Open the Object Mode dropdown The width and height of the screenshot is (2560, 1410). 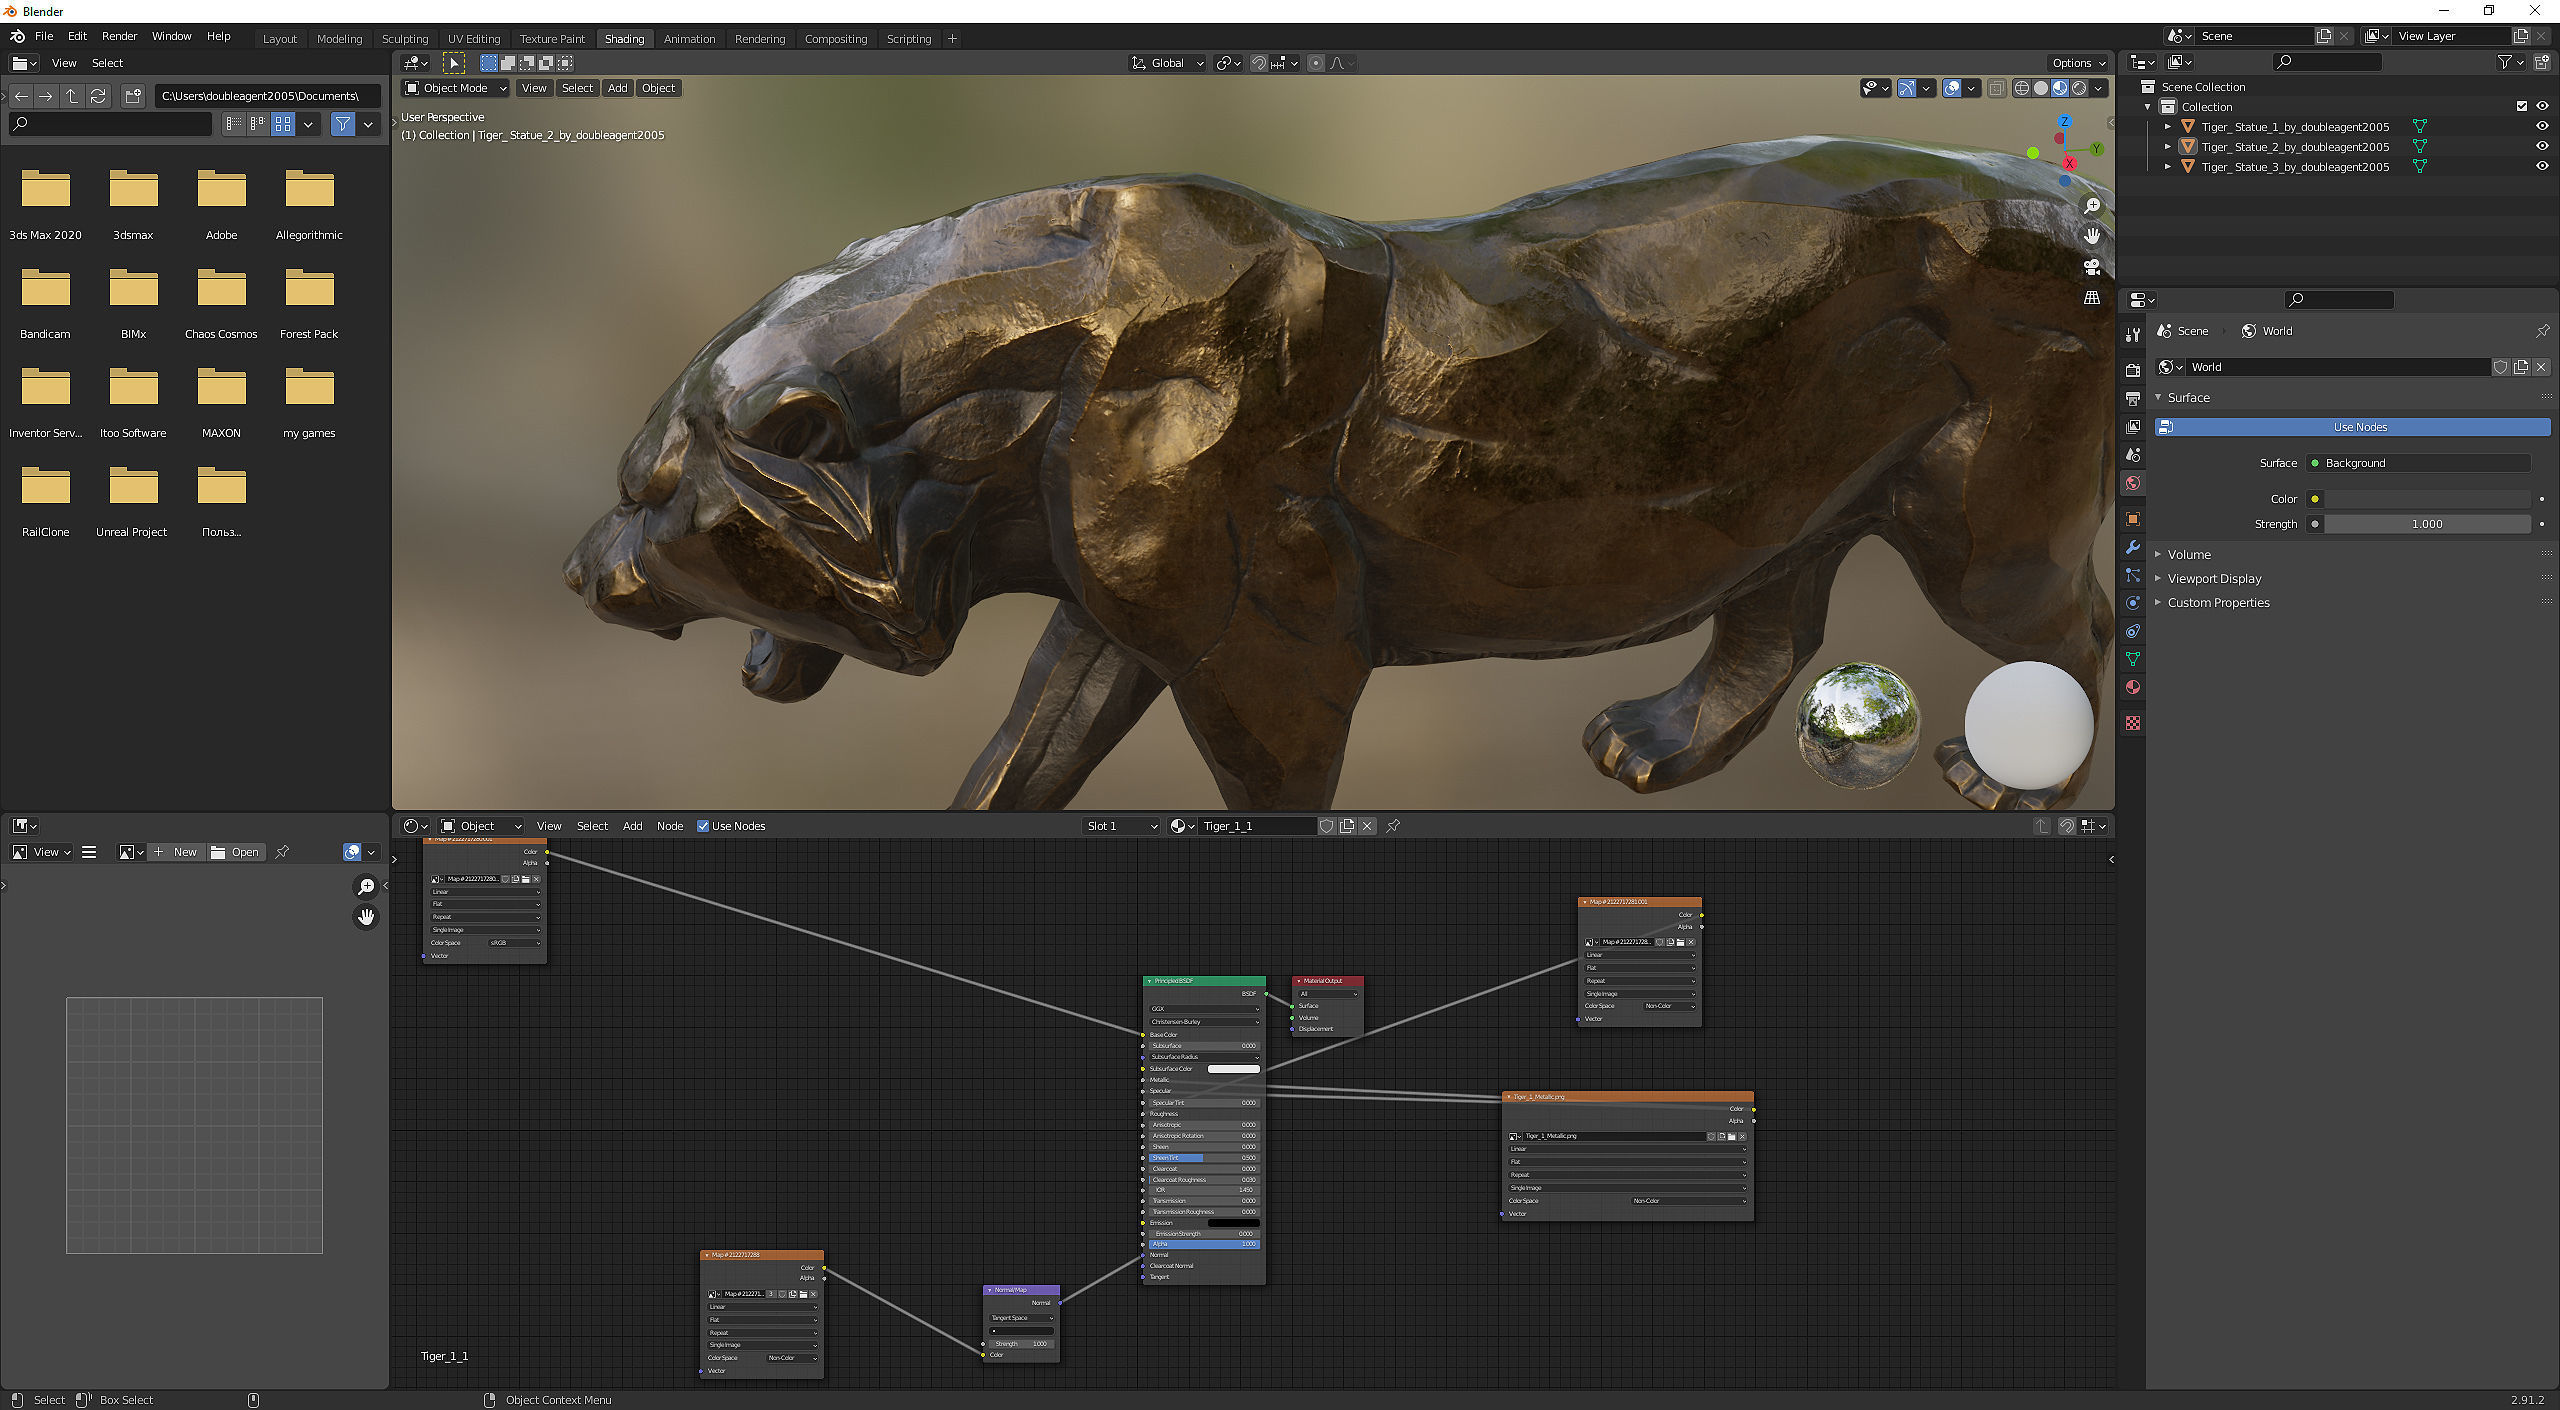pyautogui.click(x=456, y=88)
